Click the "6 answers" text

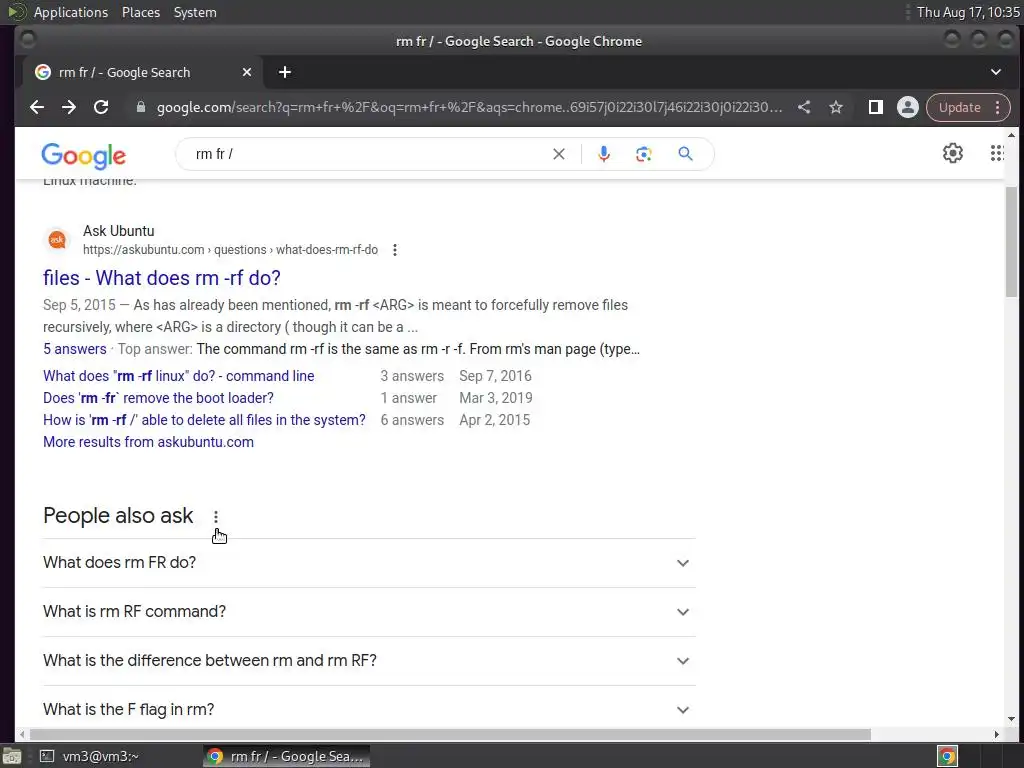[412, 420]
